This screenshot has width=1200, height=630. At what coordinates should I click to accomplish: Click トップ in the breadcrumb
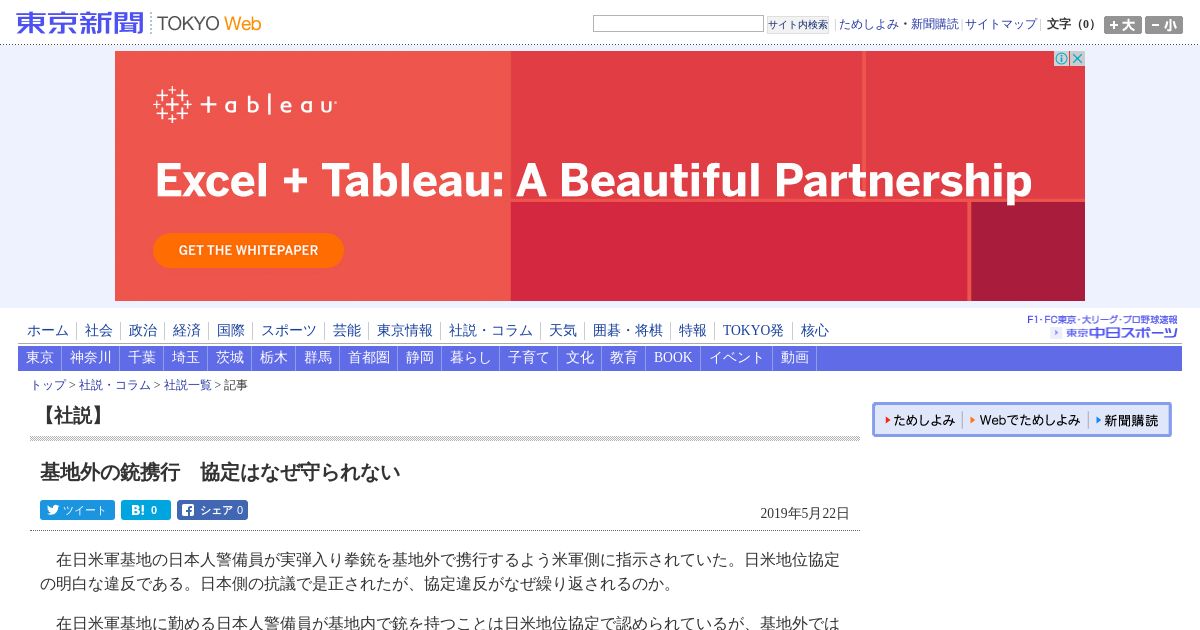click(x=48, y=385)
